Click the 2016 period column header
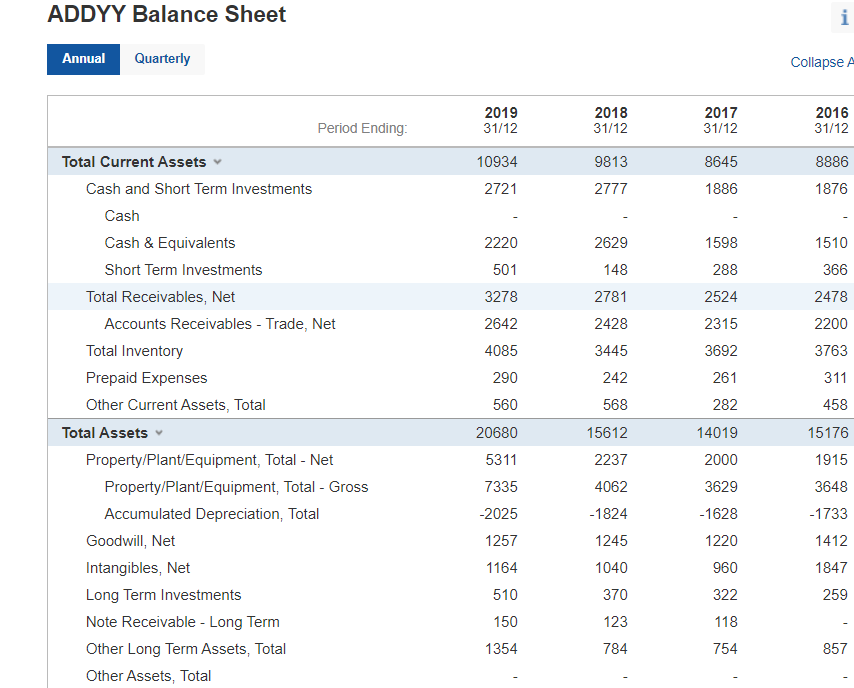Viewport: 854px width, 688px height. coord(831,120)
